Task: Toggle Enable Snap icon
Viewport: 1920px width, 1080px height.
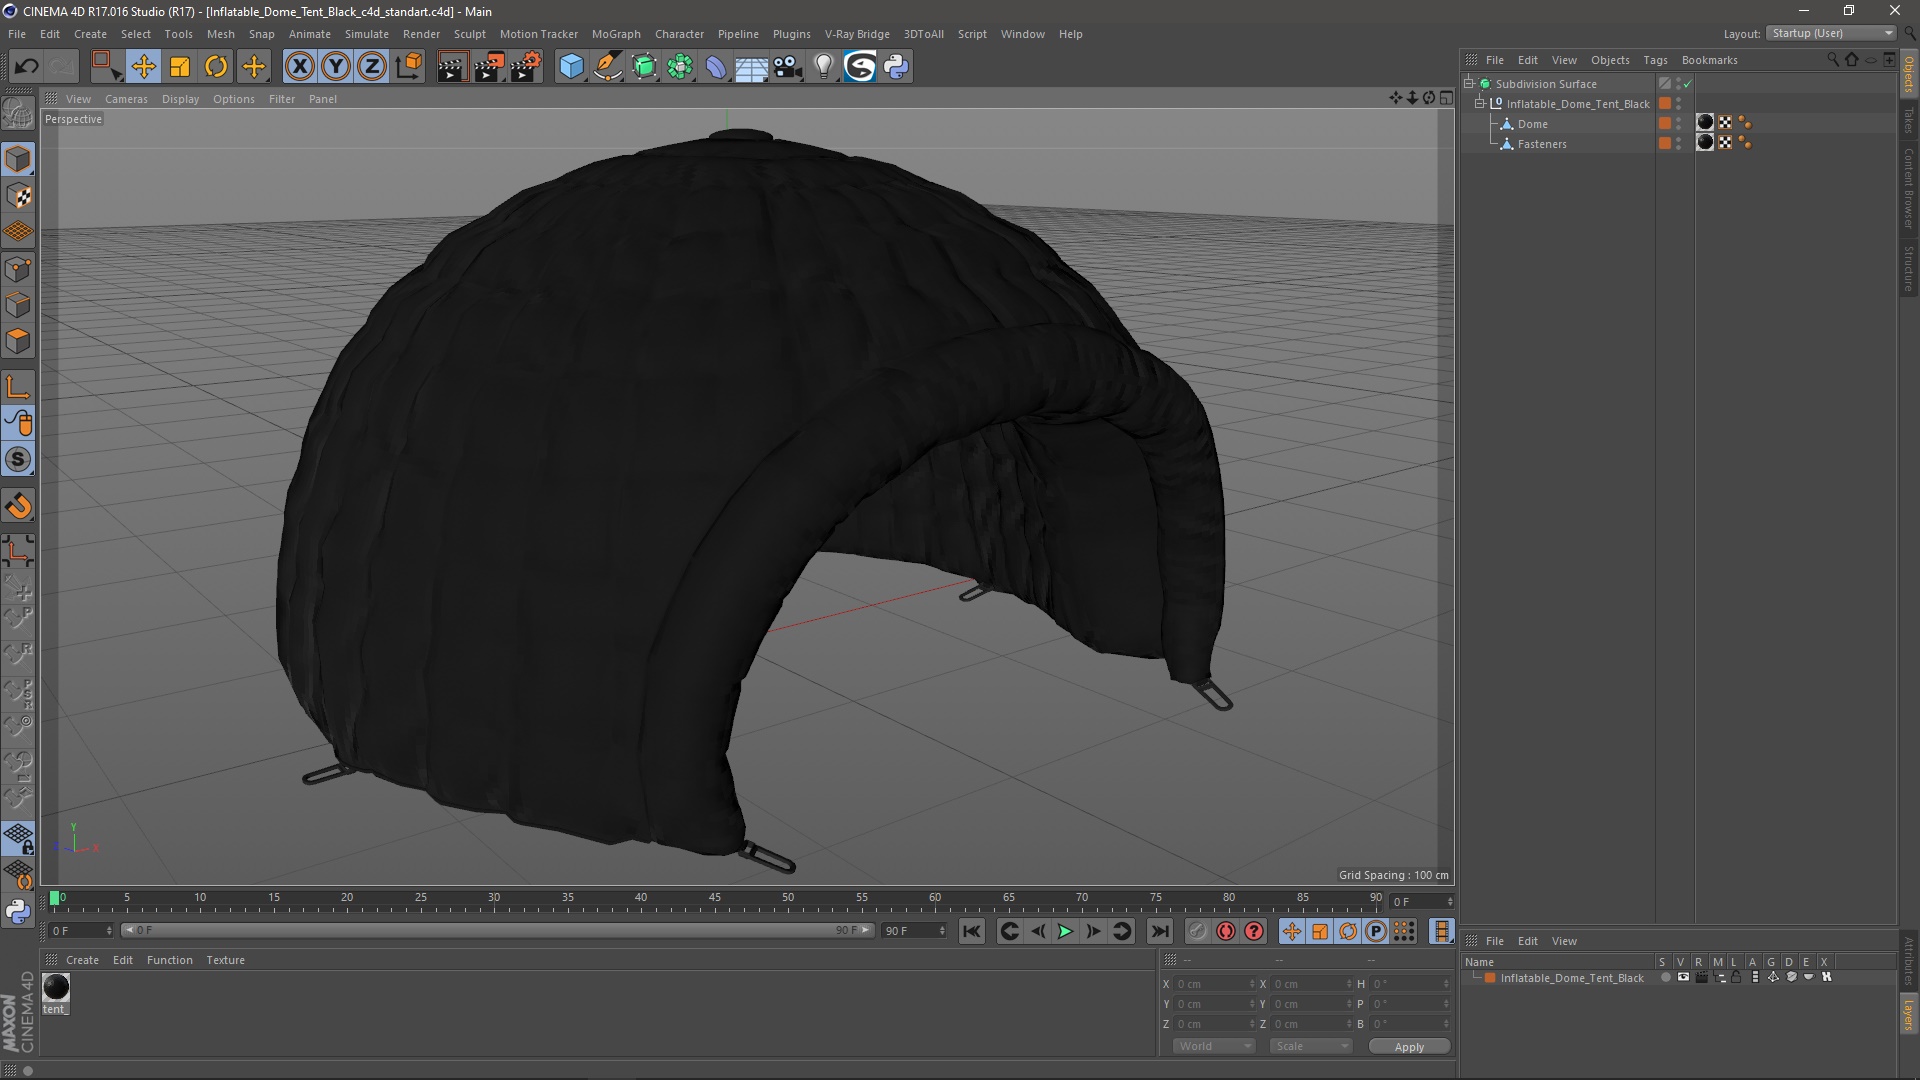Action: [18, 459]
